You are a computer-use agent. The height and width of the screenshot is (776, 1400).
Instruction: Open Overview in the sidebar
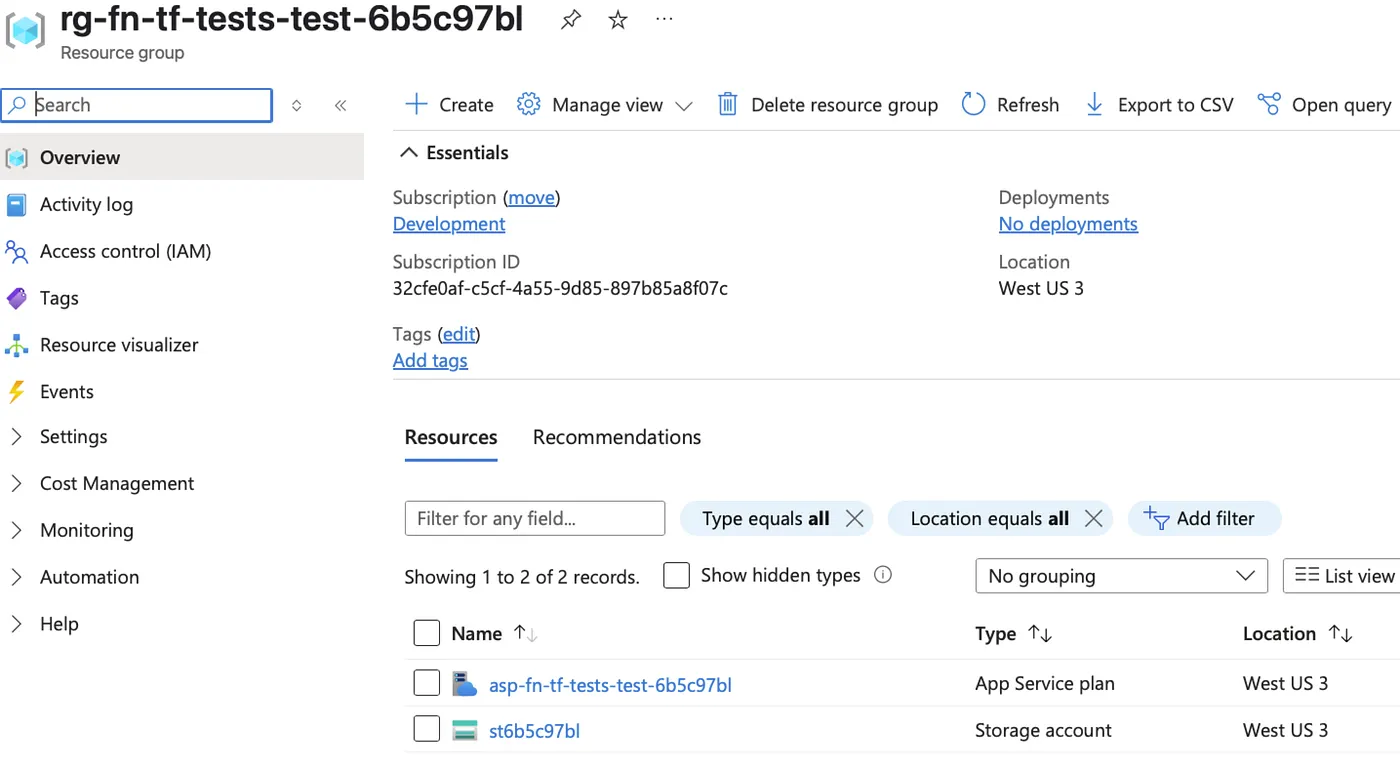[182, 158]
